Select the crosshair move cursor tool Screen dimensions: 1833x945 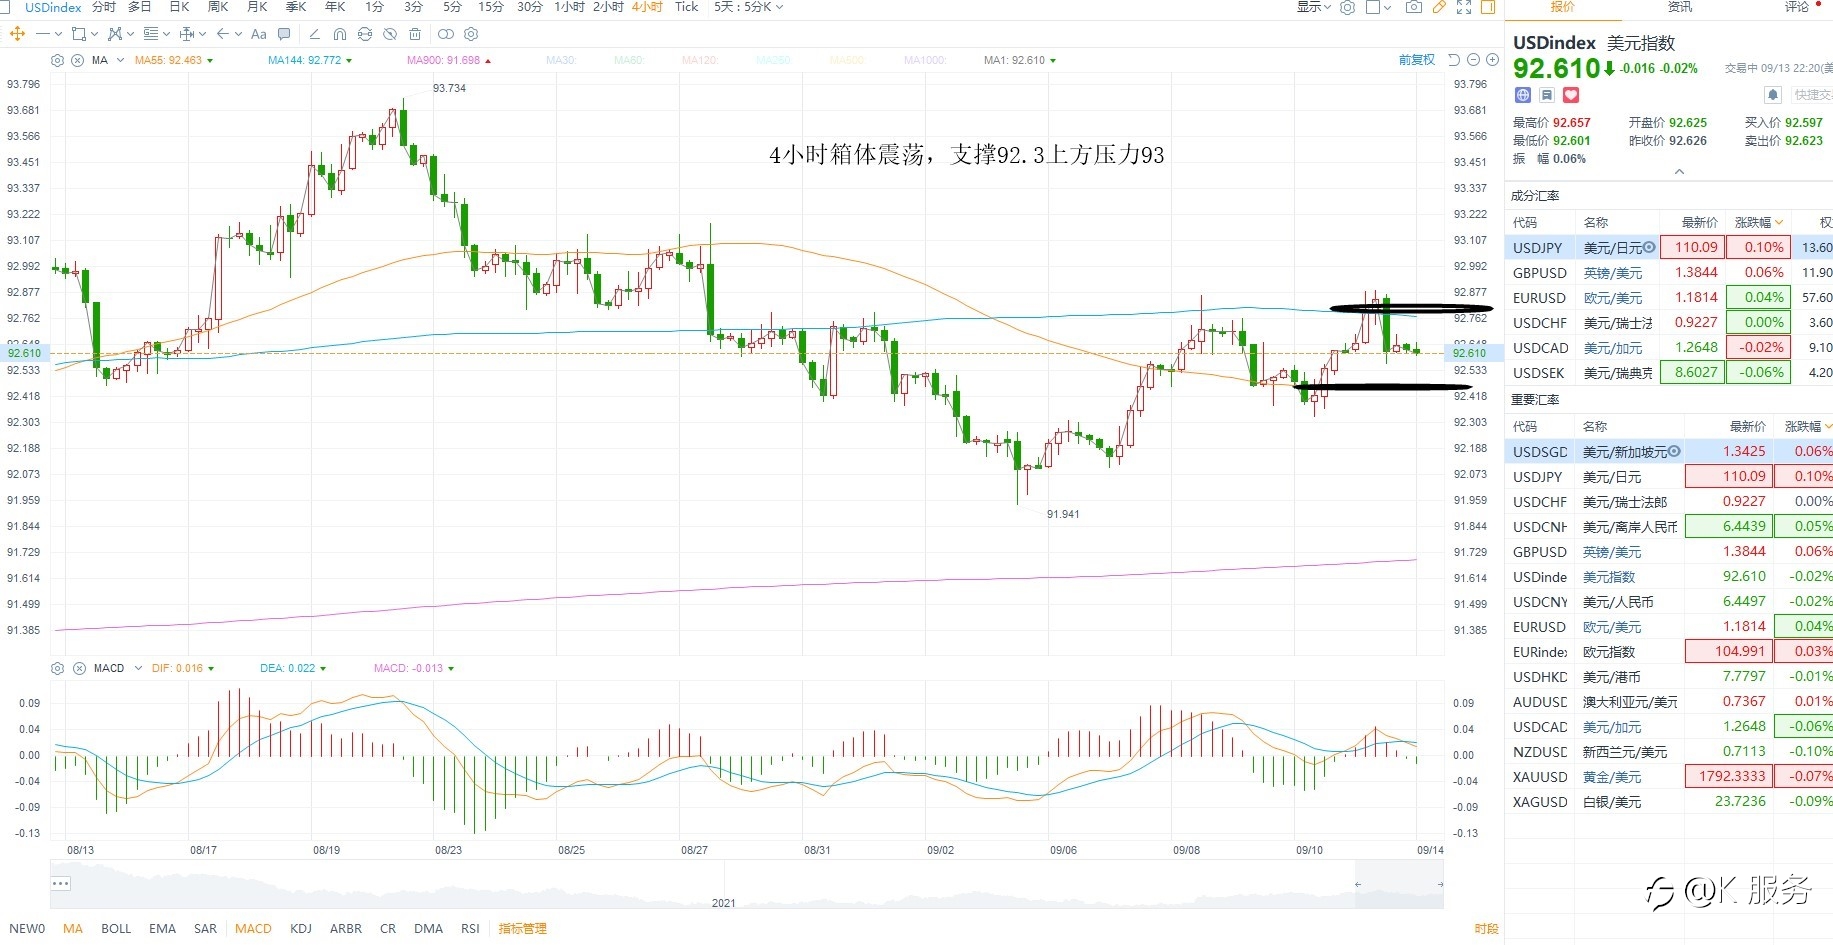click(17, 34)
